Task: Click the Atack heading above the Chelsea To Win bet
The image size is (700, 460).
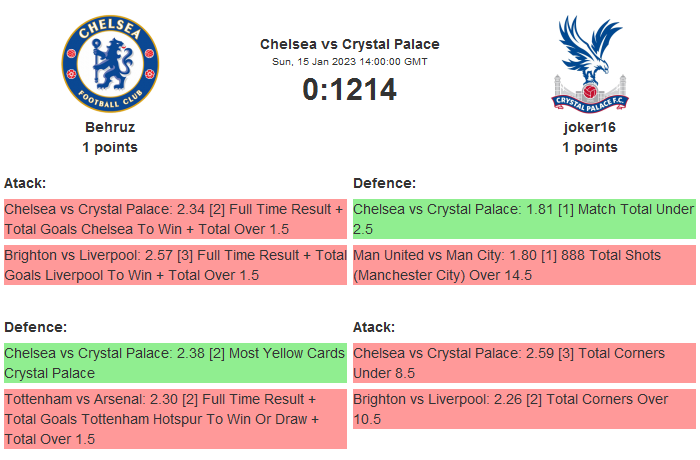Action: click(x=25, y=183)
